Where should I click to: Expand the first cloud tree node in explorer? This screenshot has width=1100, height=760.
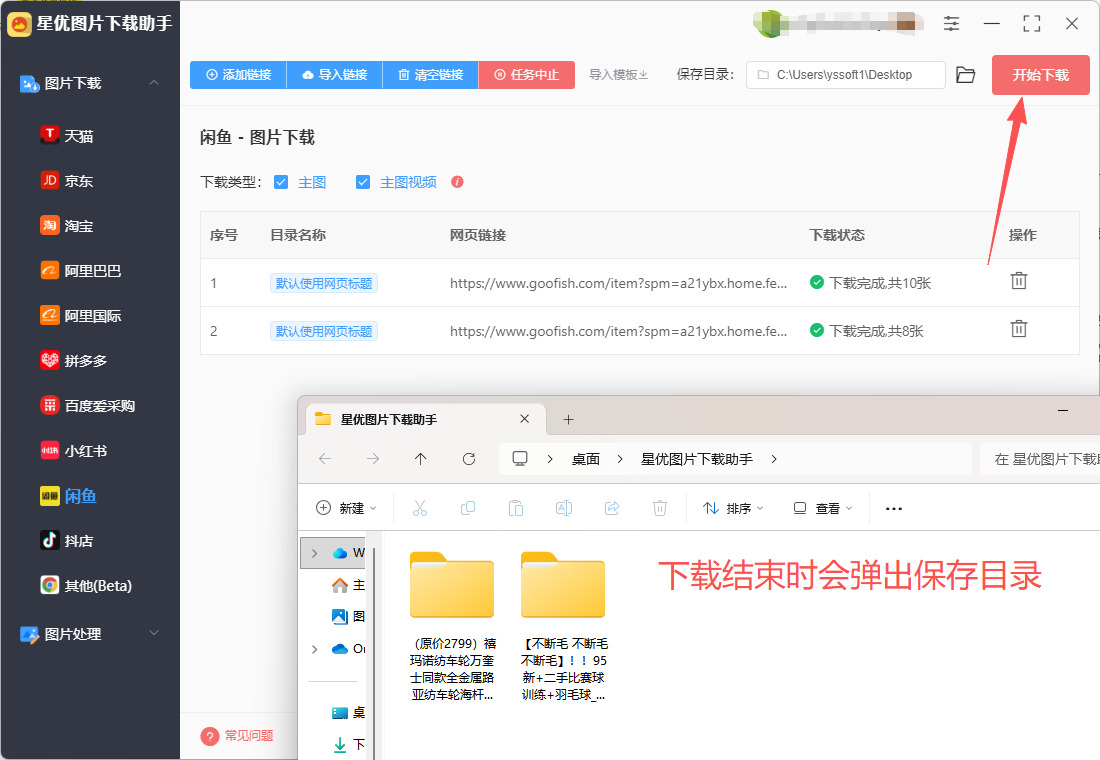point(314,553)
